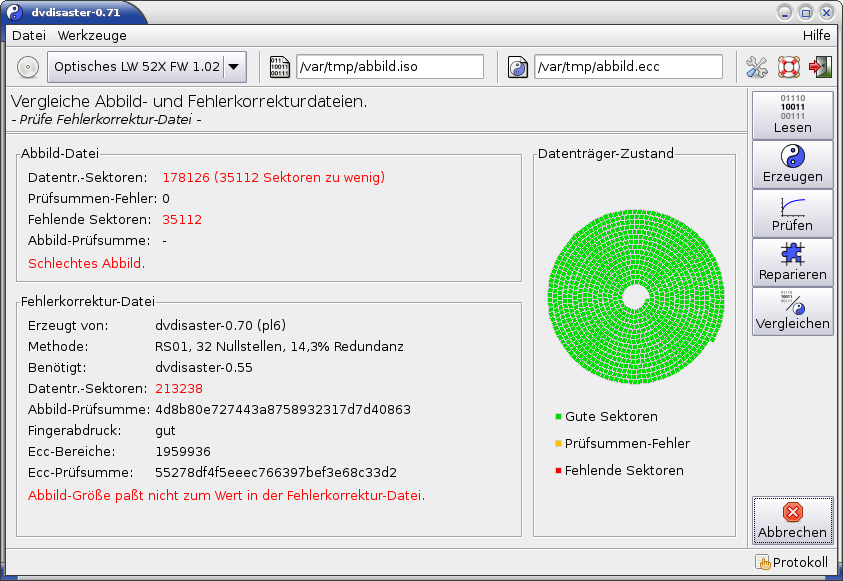Open the Protokoll log view

791,562
